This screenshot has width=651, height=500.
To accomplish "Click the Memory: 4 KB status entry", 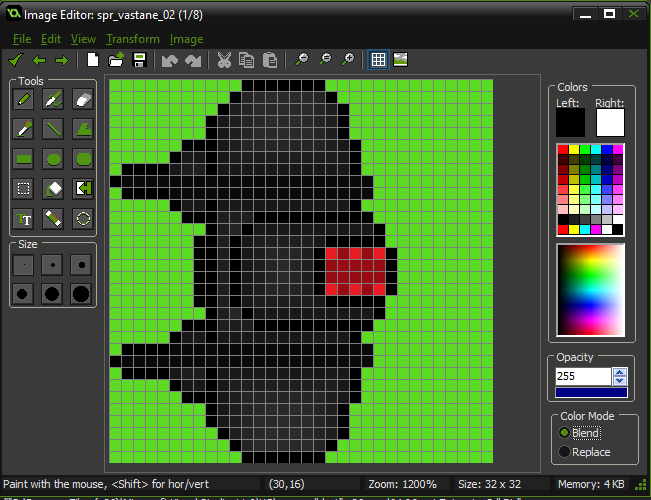I will [x=591, y=484].
